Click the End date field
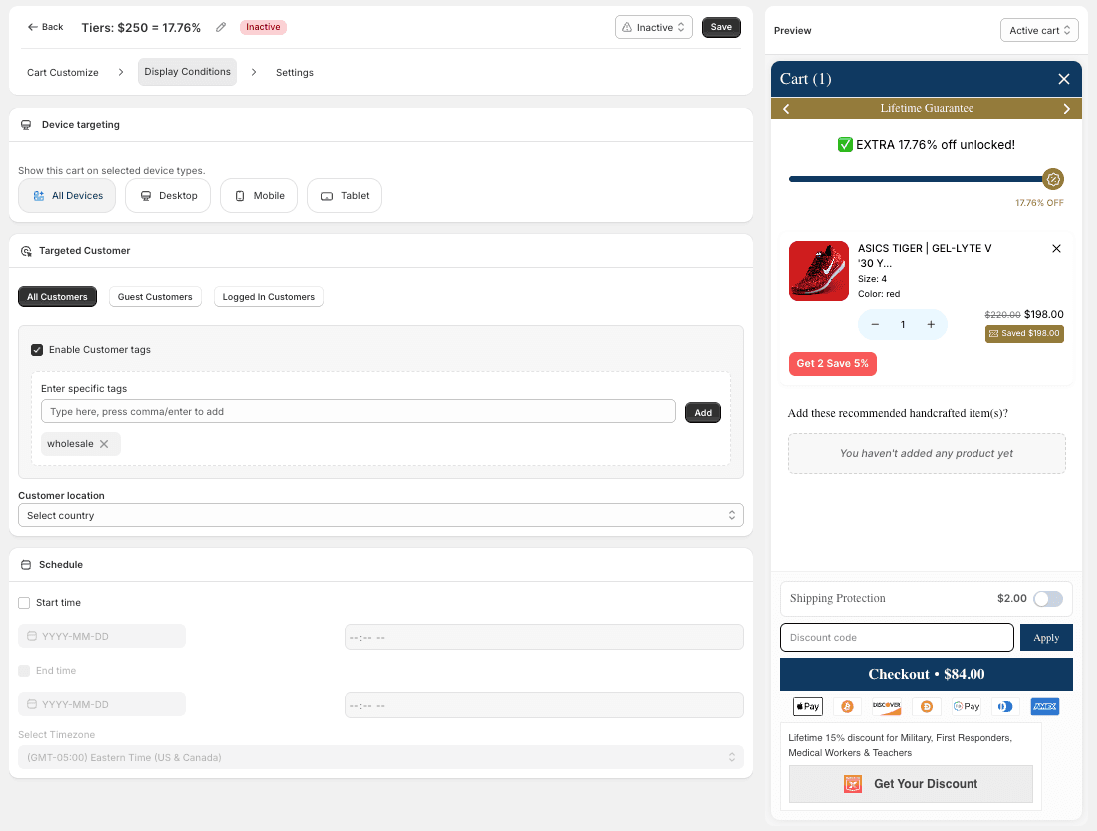 (x=102, y=704)
